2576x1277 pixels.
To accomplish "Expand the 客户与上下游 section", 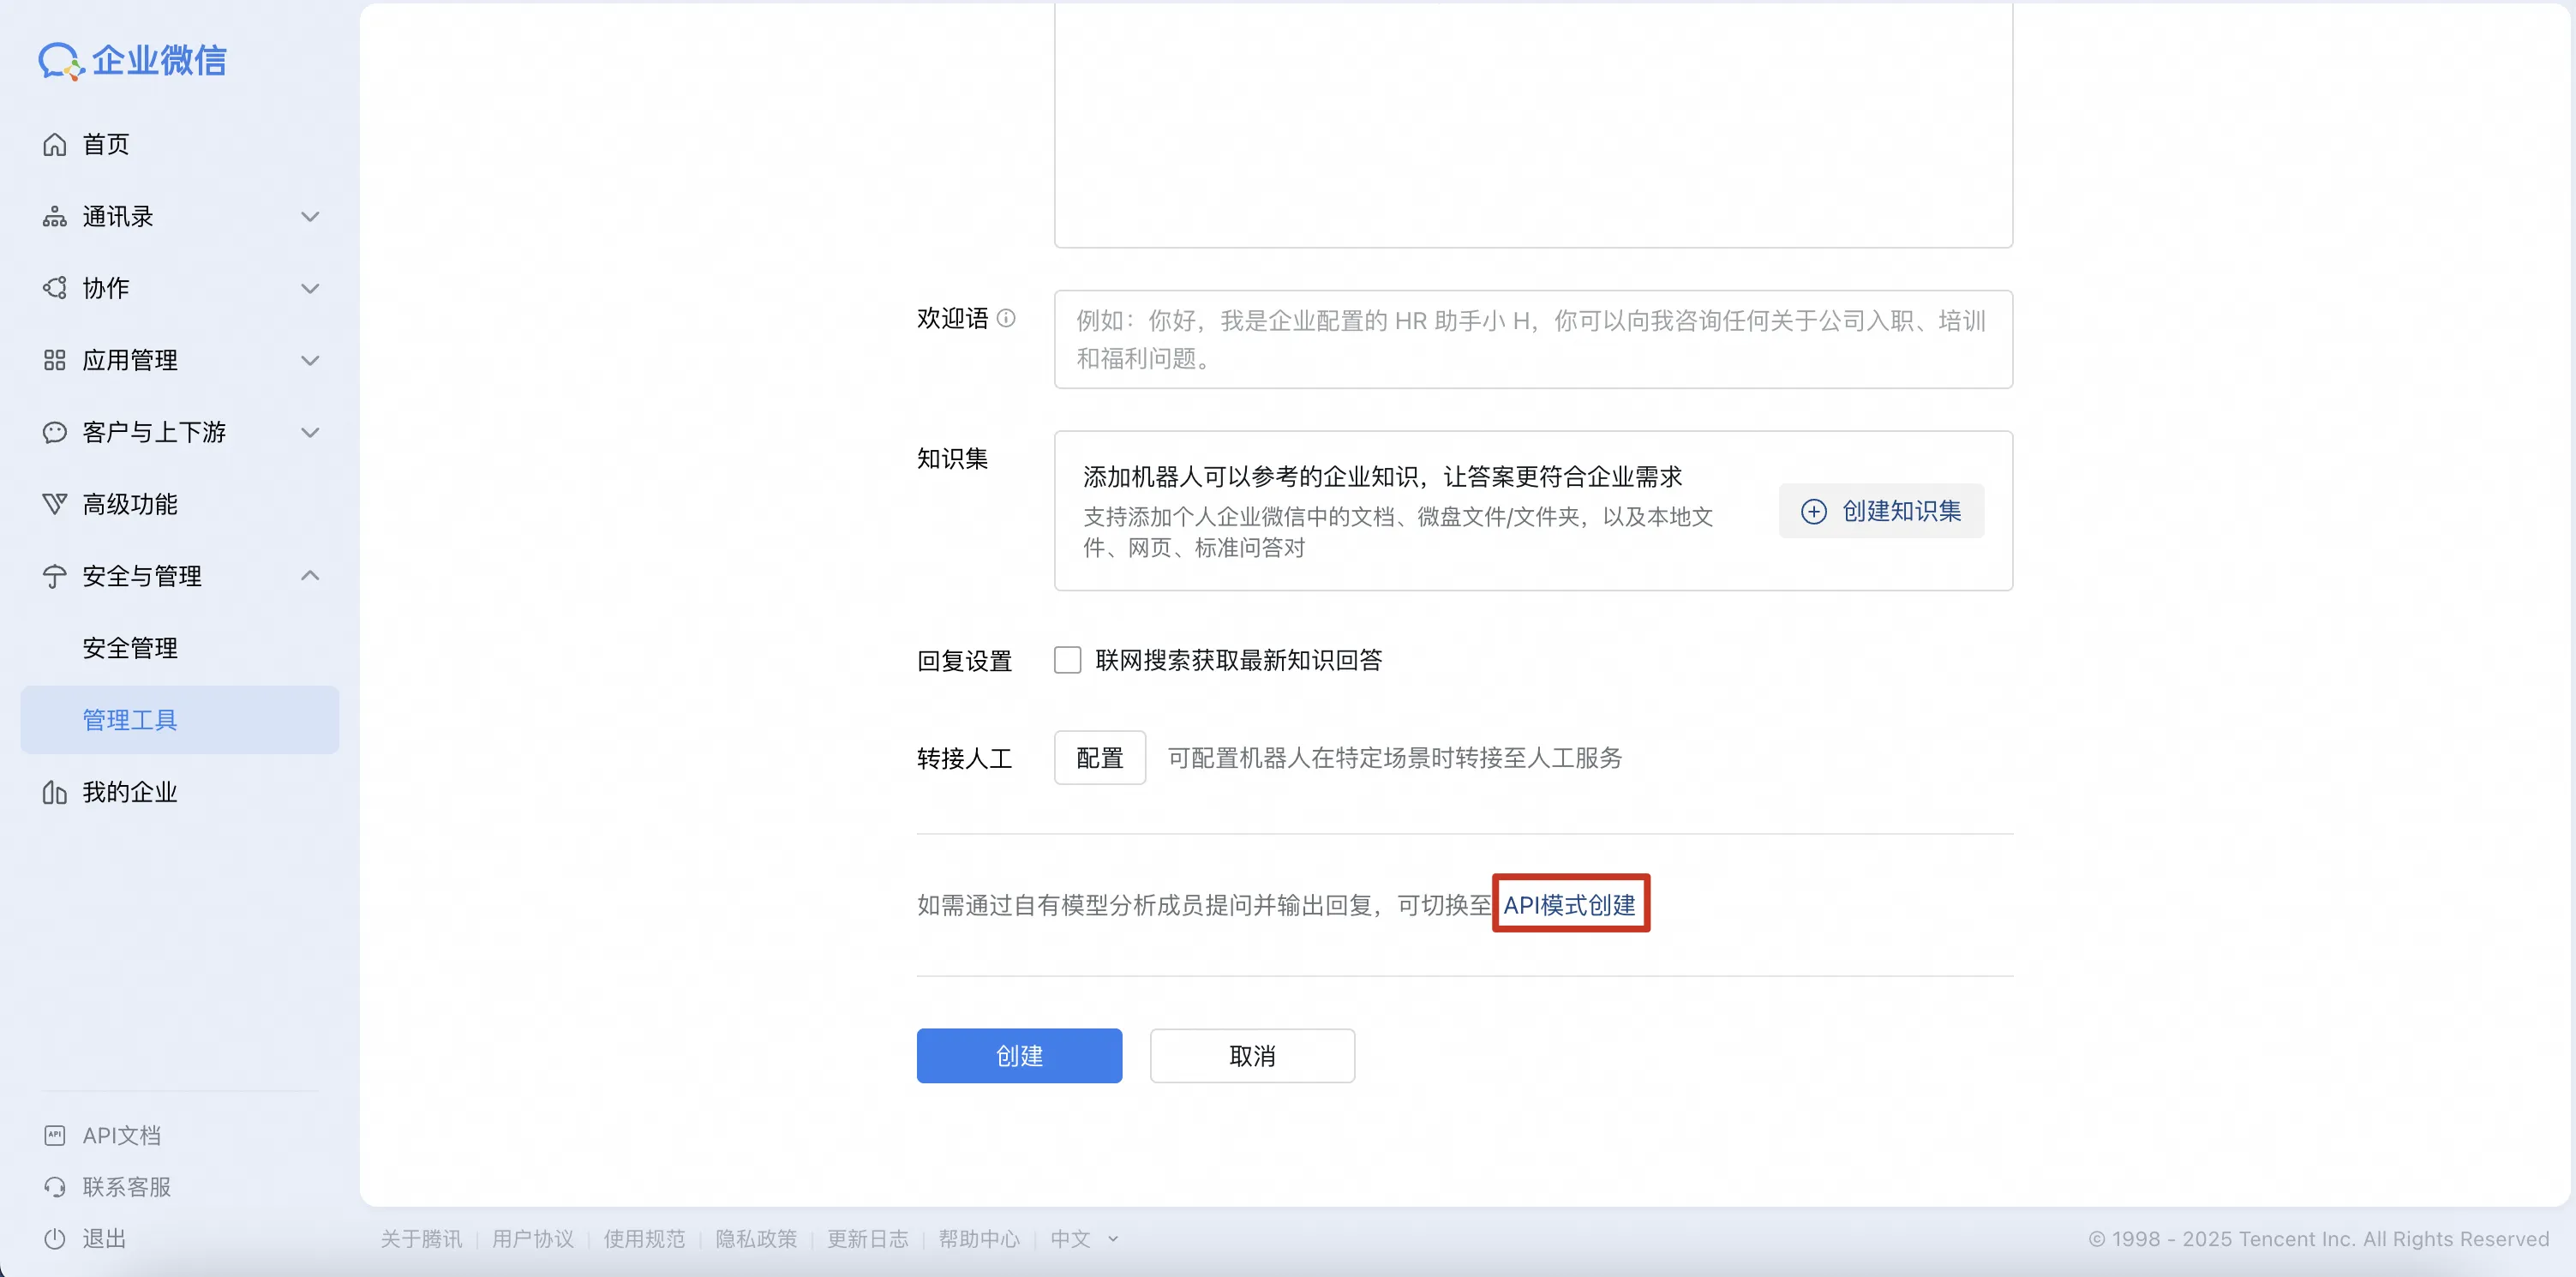I will 310,432.
